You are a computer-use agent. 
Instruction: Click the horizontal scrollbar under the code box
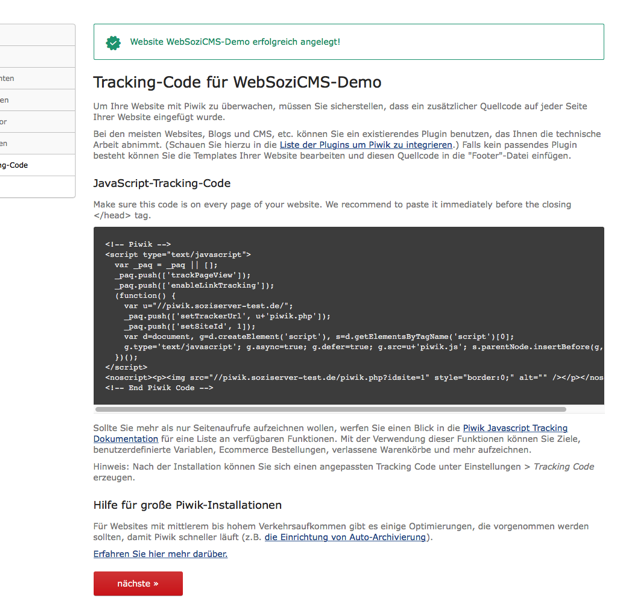pos(330,410)
